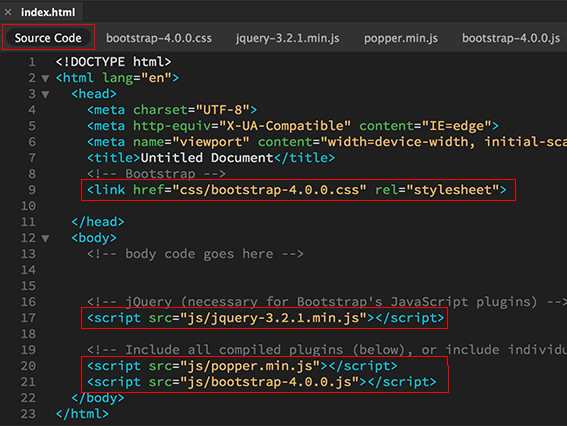Click the closing html tag
This screenshot has height=426, width=567.
pyautogui.click(x=82, y=414)
